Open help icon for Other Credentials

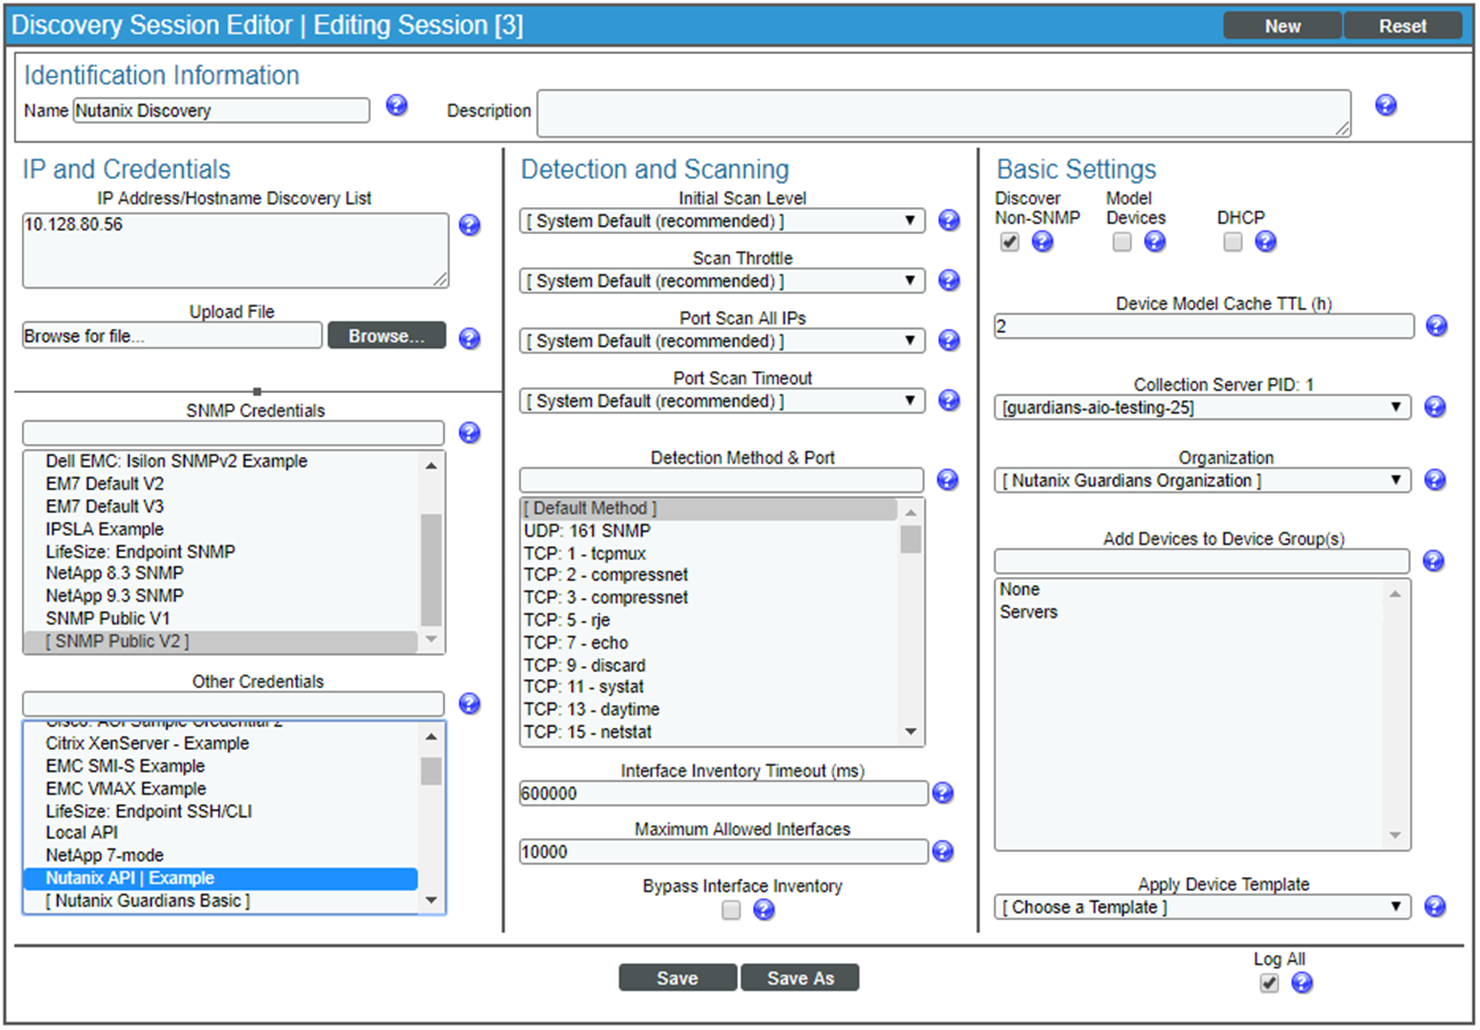[470, 703]
